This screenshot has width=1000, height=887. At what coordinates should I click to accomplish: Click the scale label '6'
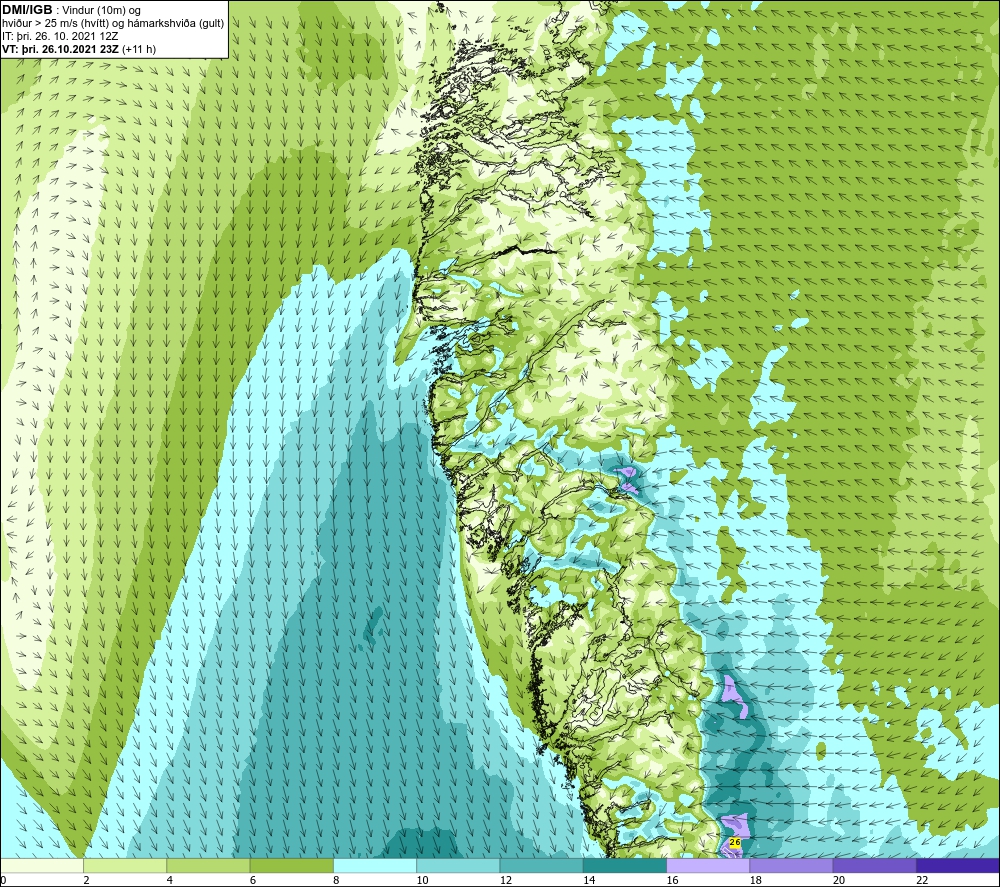[x=253, y=880]
